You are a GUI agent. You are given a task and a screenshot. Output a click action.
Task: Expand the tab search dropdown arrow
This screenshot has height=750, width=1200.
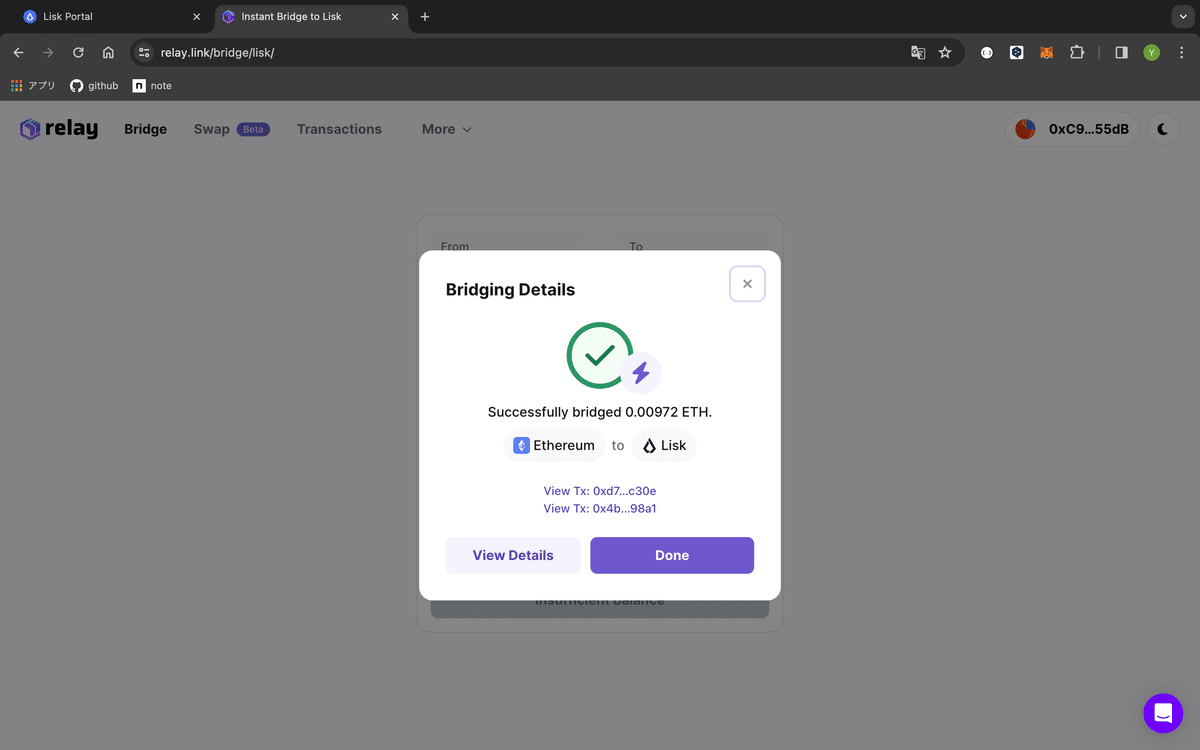(x=1183, y=17)
